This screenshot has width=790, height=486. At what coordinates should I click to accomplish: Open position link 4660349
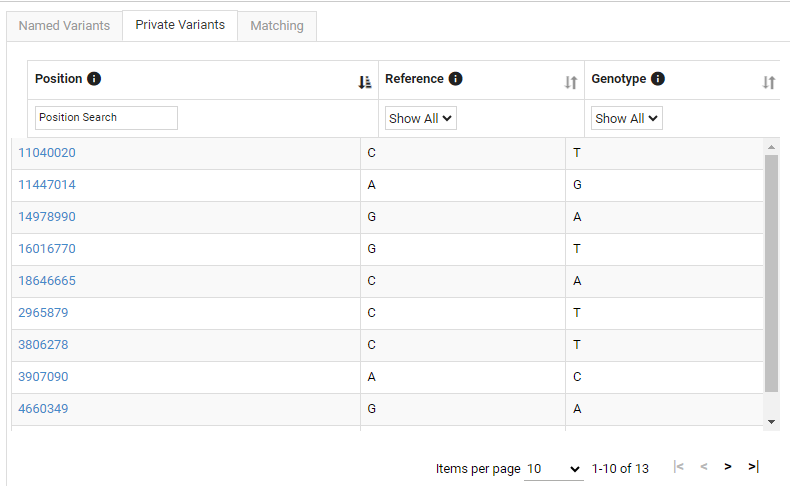(43, 408)
